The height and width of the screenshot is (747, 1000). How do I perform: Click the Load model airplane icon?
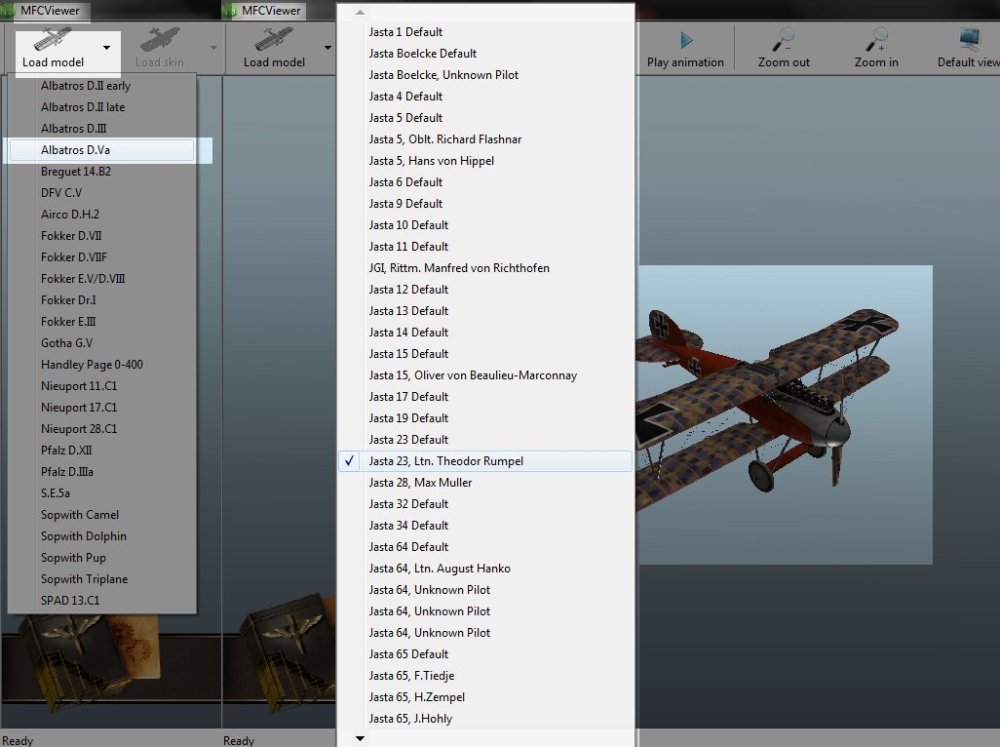[52, 39]
